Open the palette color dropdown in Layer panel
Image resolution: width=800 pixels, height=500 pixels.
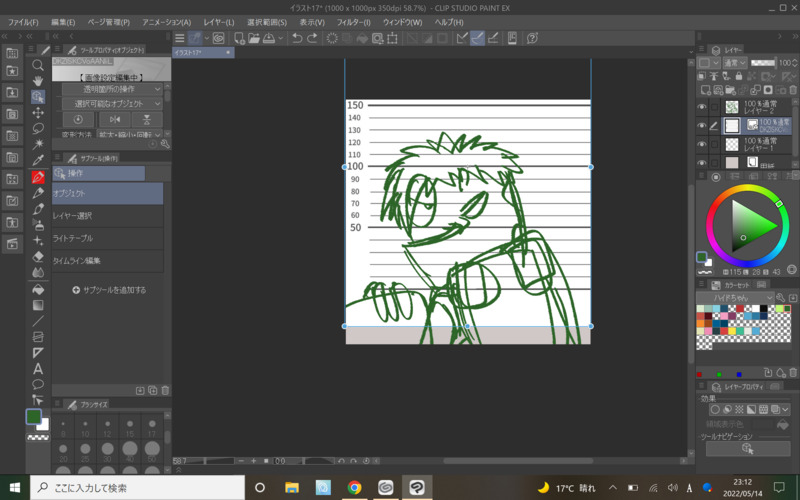(x=709, y=63)
